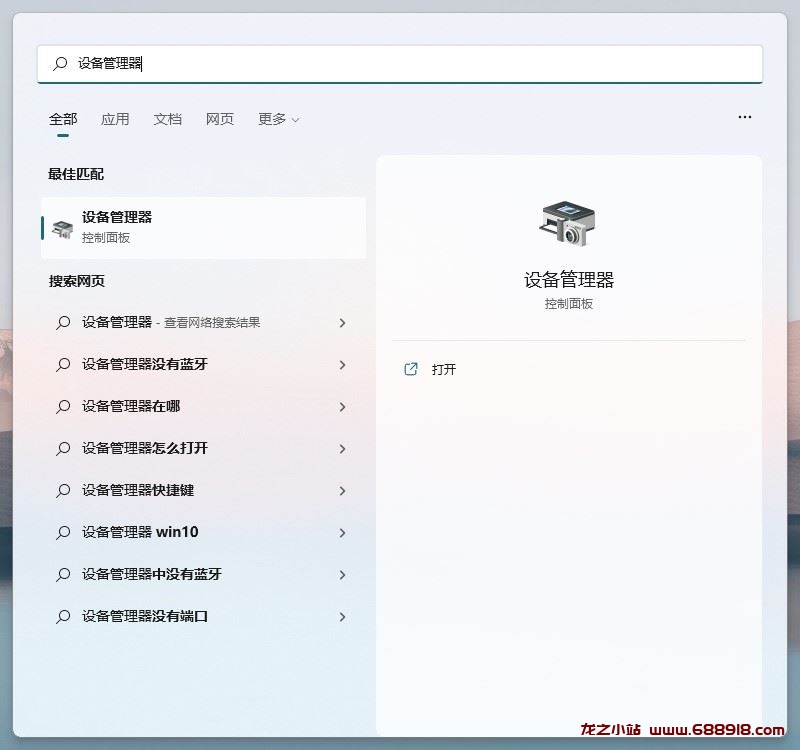Image resolution: width=800 pixels, height=750 pixels.
Task: Click search icon beside 设备管理器怎么打开
Action: 63,448
